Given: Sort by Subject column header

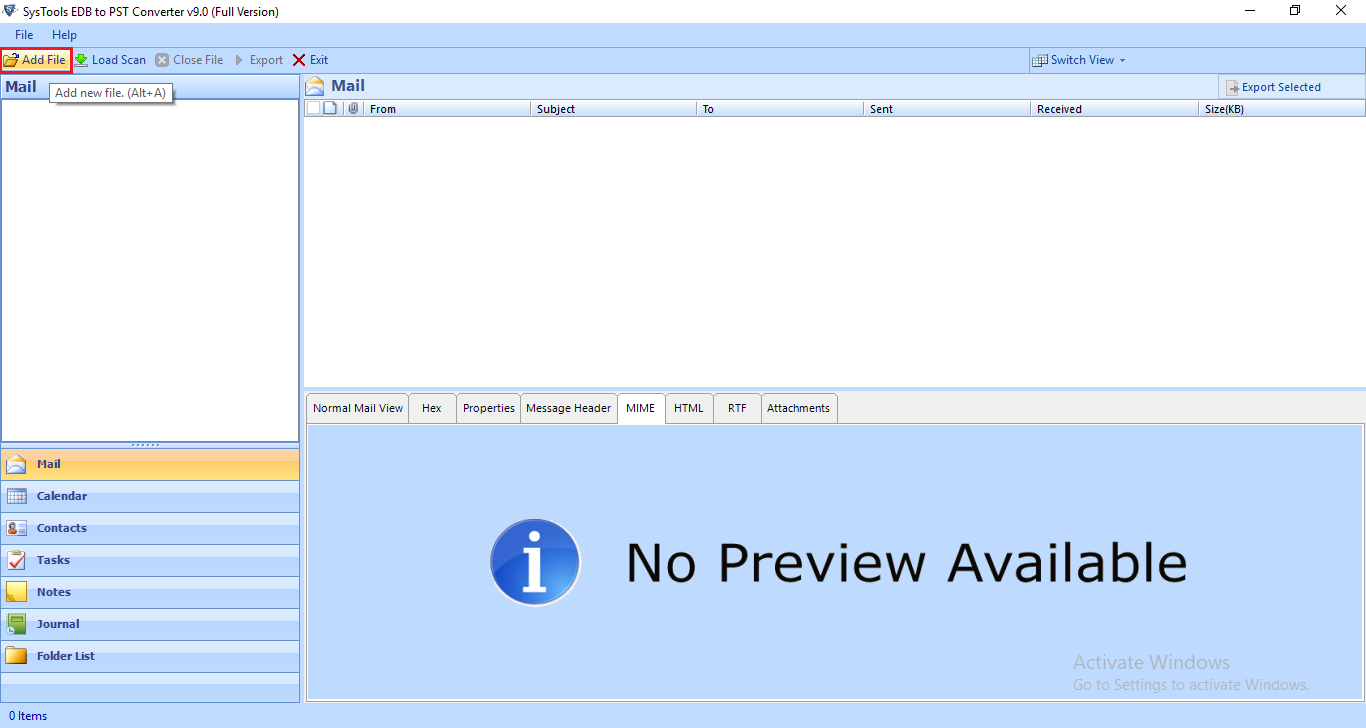Looking at the screenshot, I should [x=613, y=109].
